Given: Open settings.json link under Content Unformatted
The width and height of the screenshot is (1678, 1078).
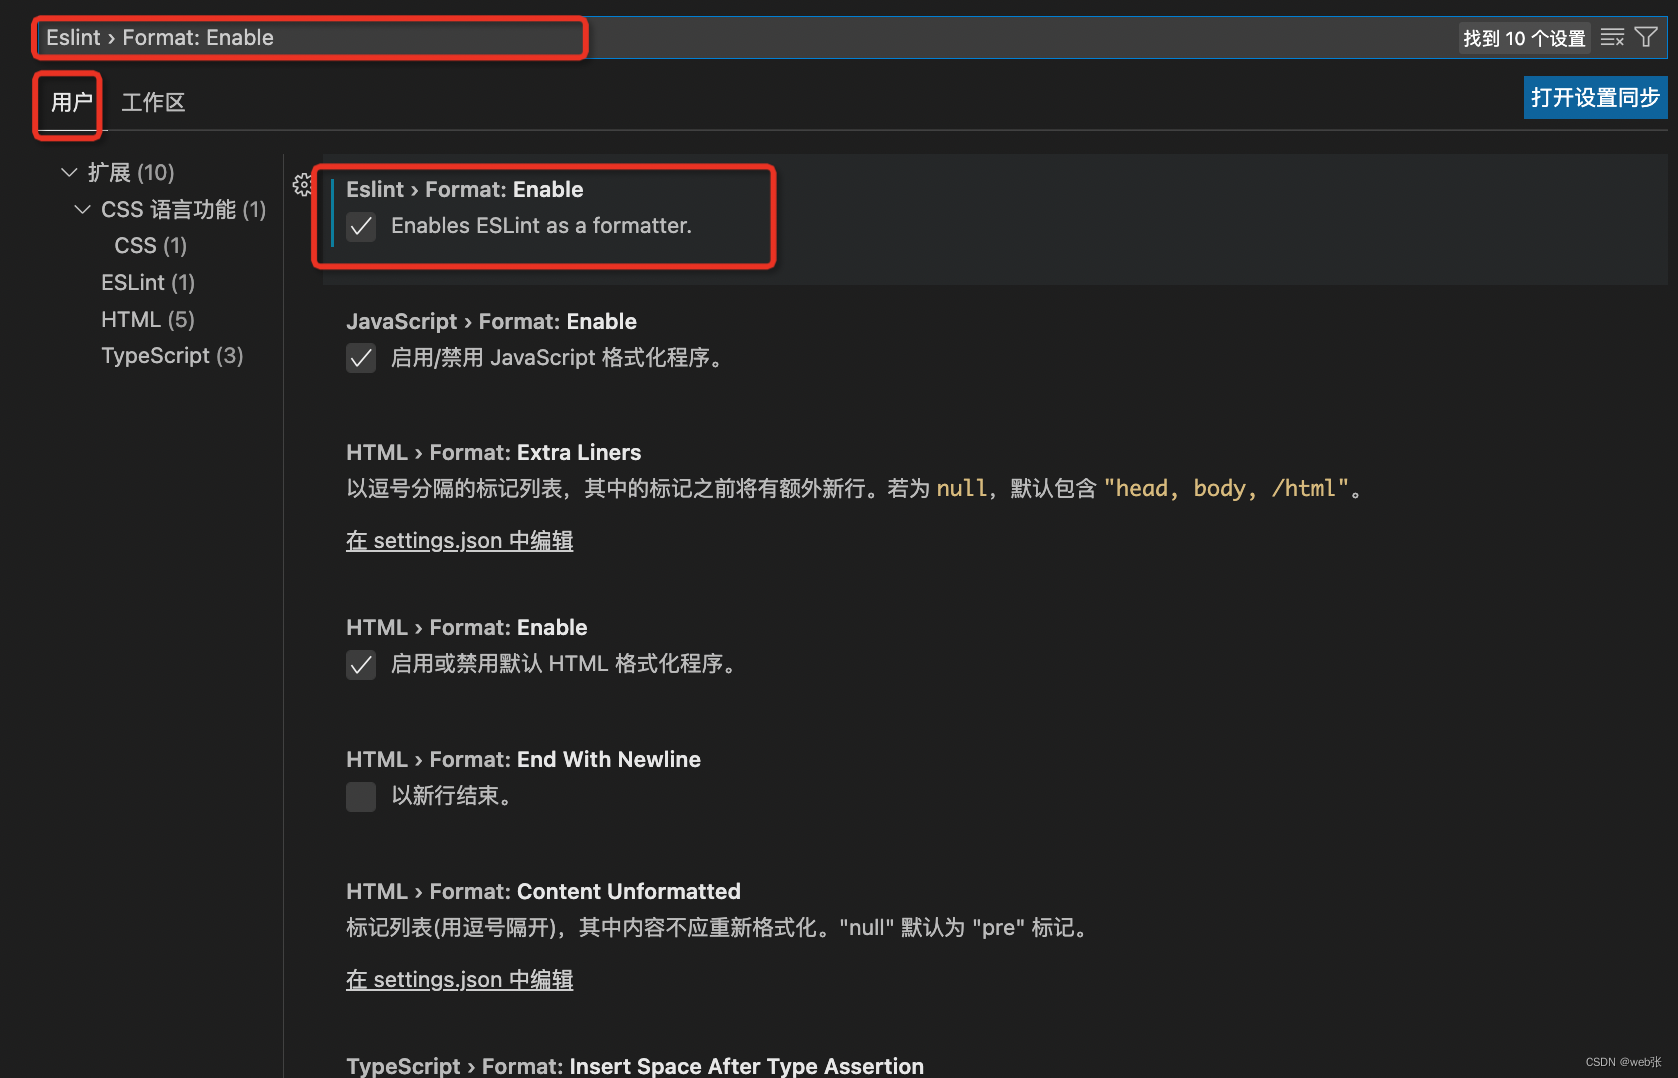Looking at the screenshot, I should 460,980.
